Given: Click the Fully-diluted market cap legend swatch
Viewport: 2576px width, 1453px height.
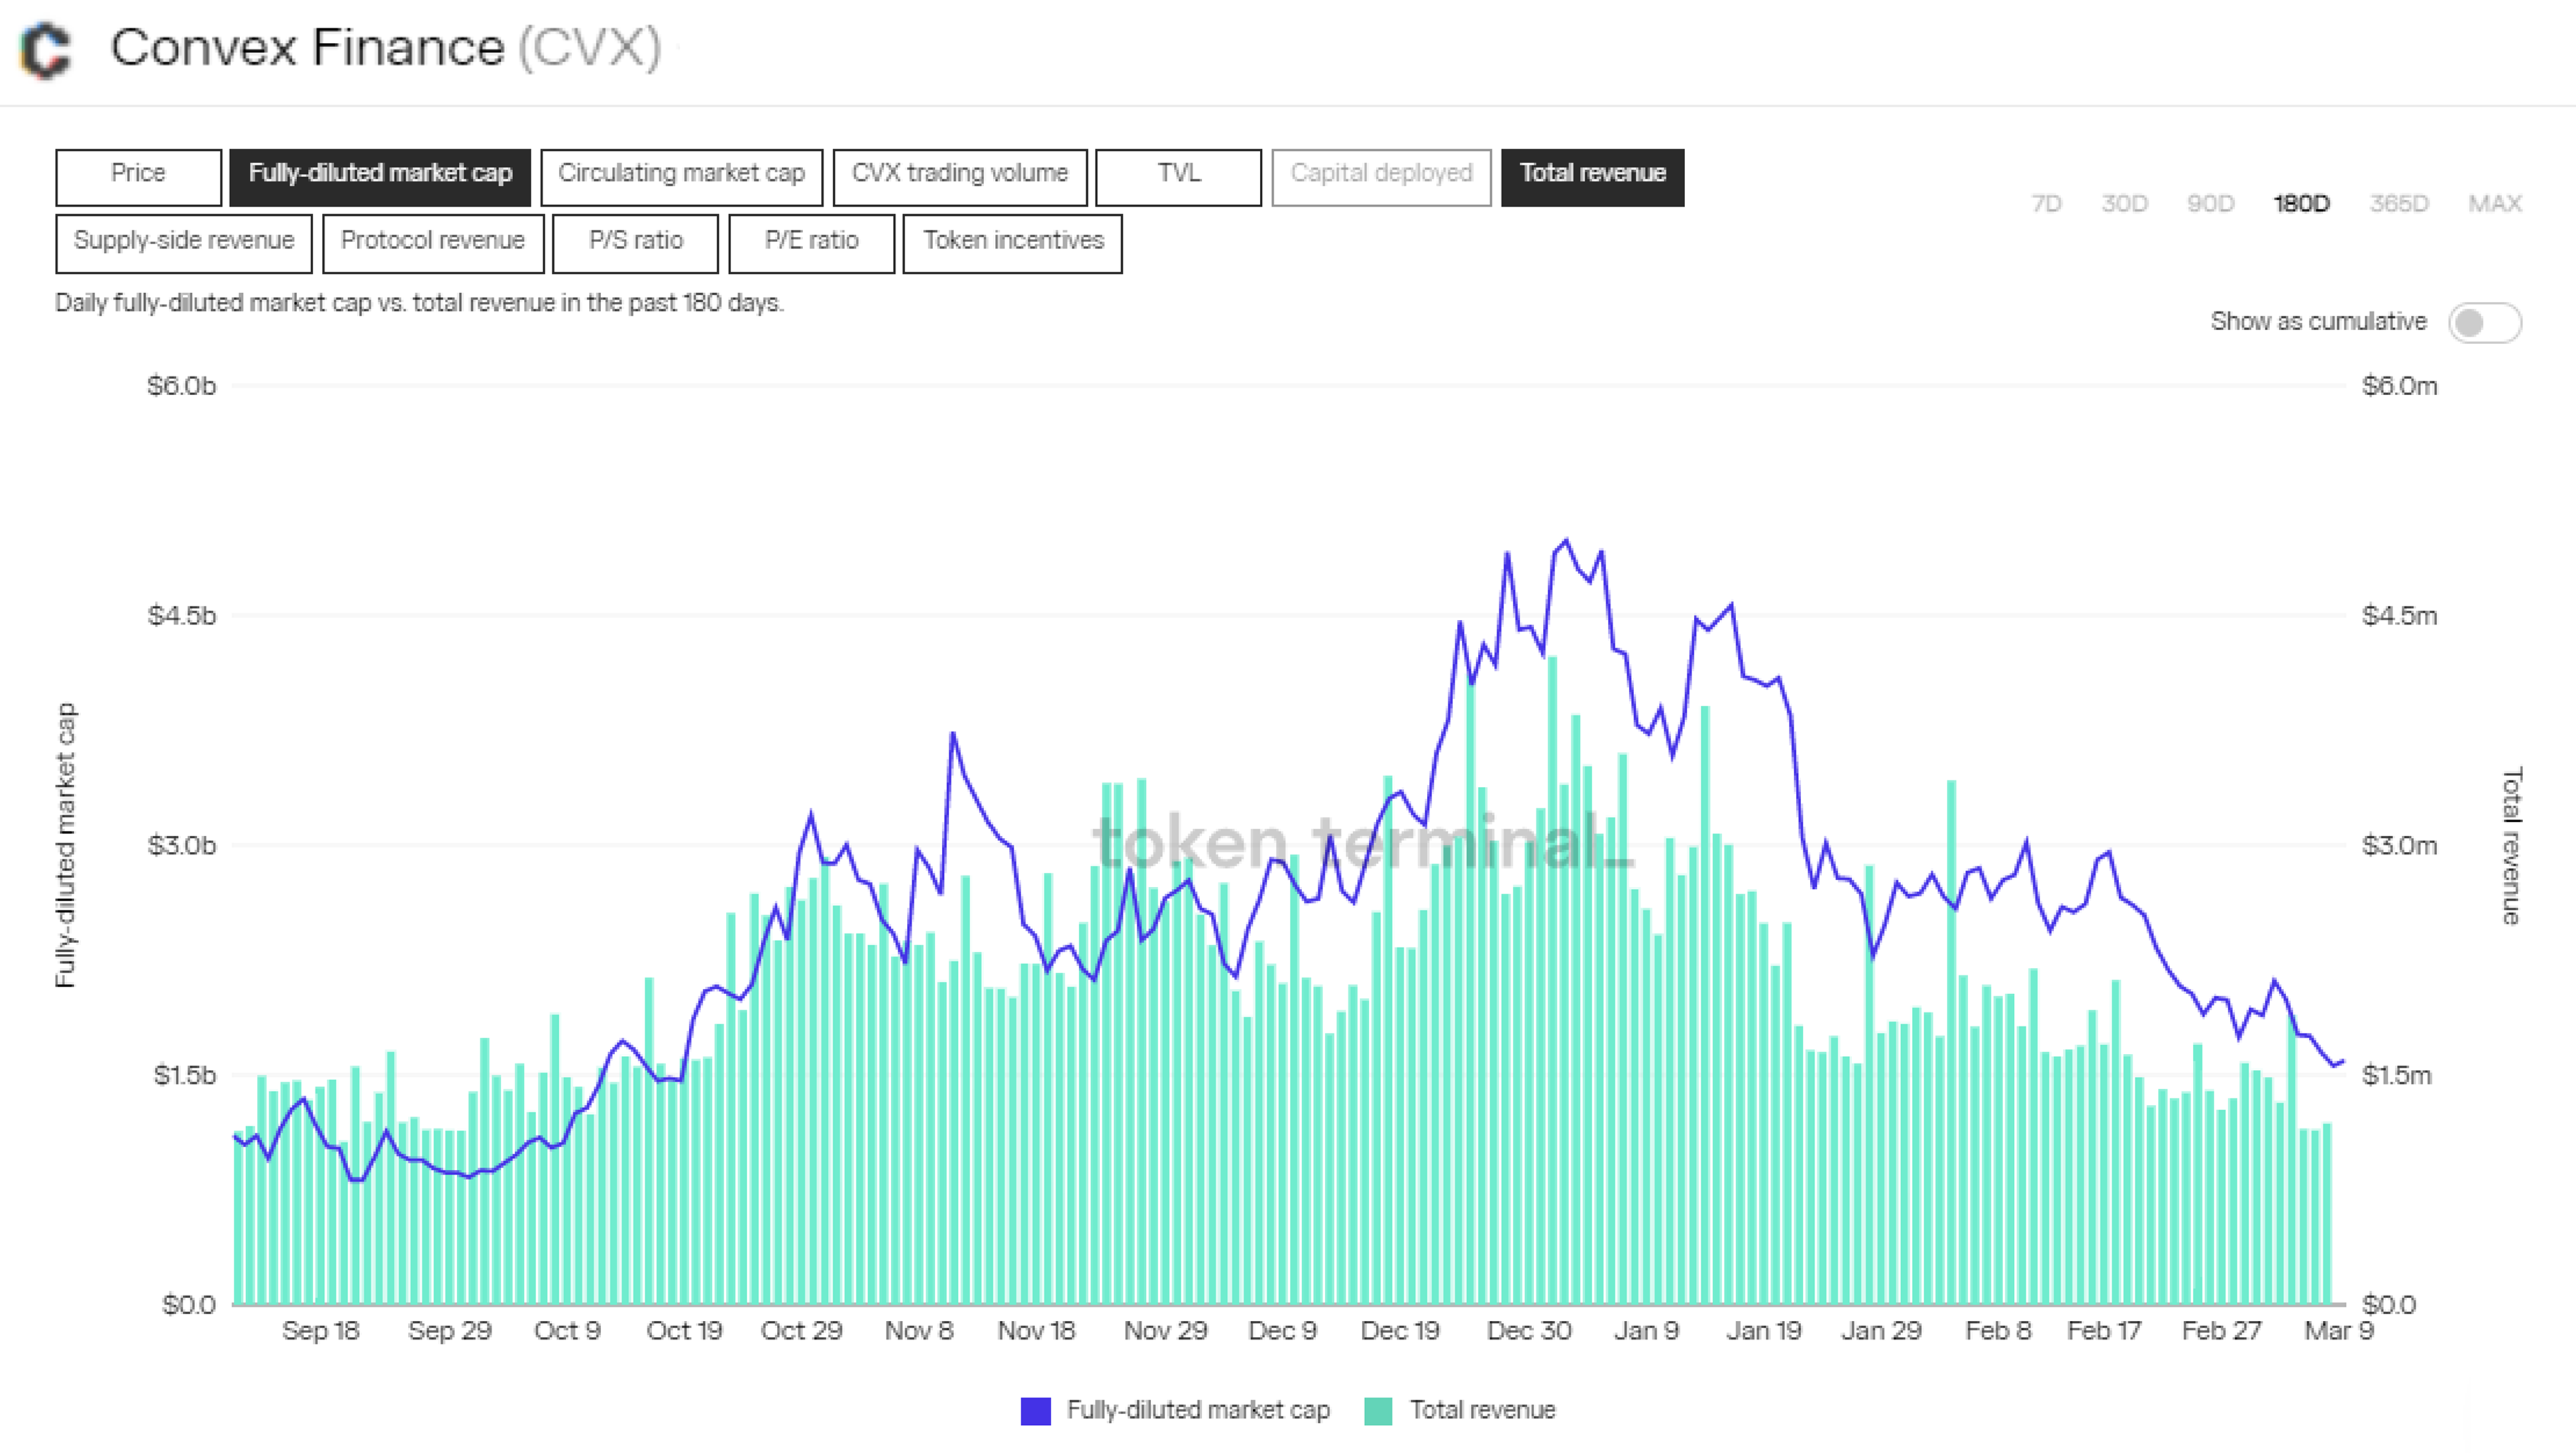Looking at the screenshot, I should (1035, 1411).
